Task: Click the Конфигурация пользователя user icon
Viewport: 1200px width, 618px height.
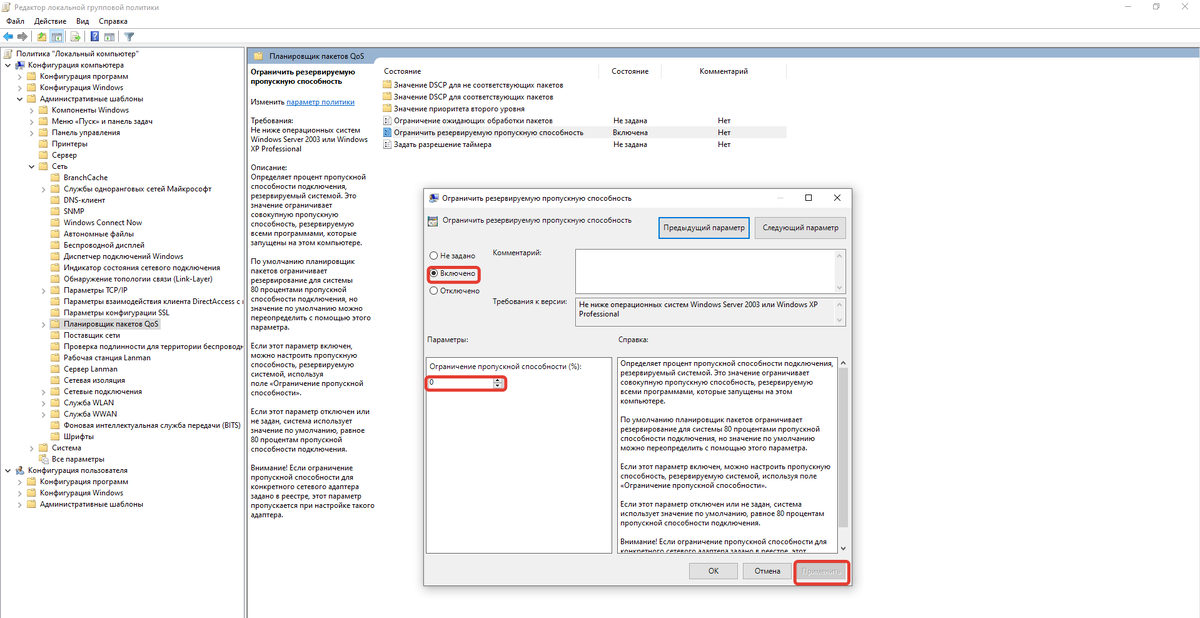Action: [20, 470]
